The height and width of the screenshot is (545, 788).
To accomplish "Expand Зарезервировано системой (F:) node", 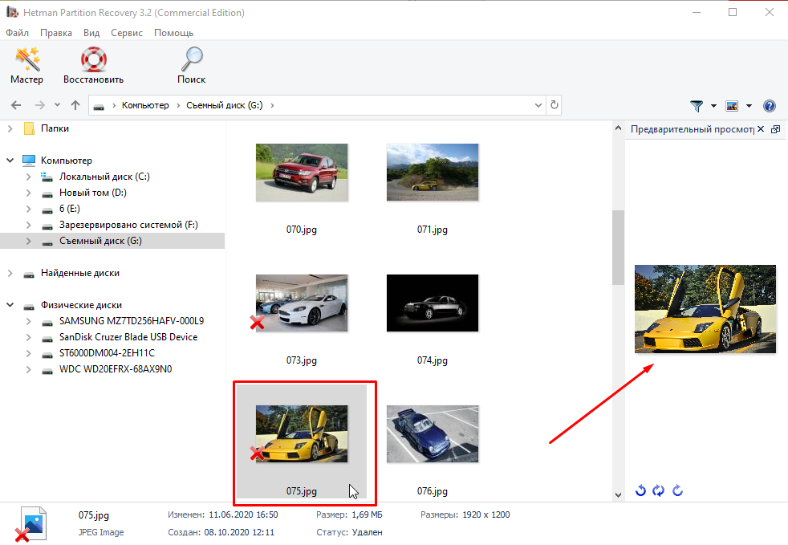I will (28, 225).
